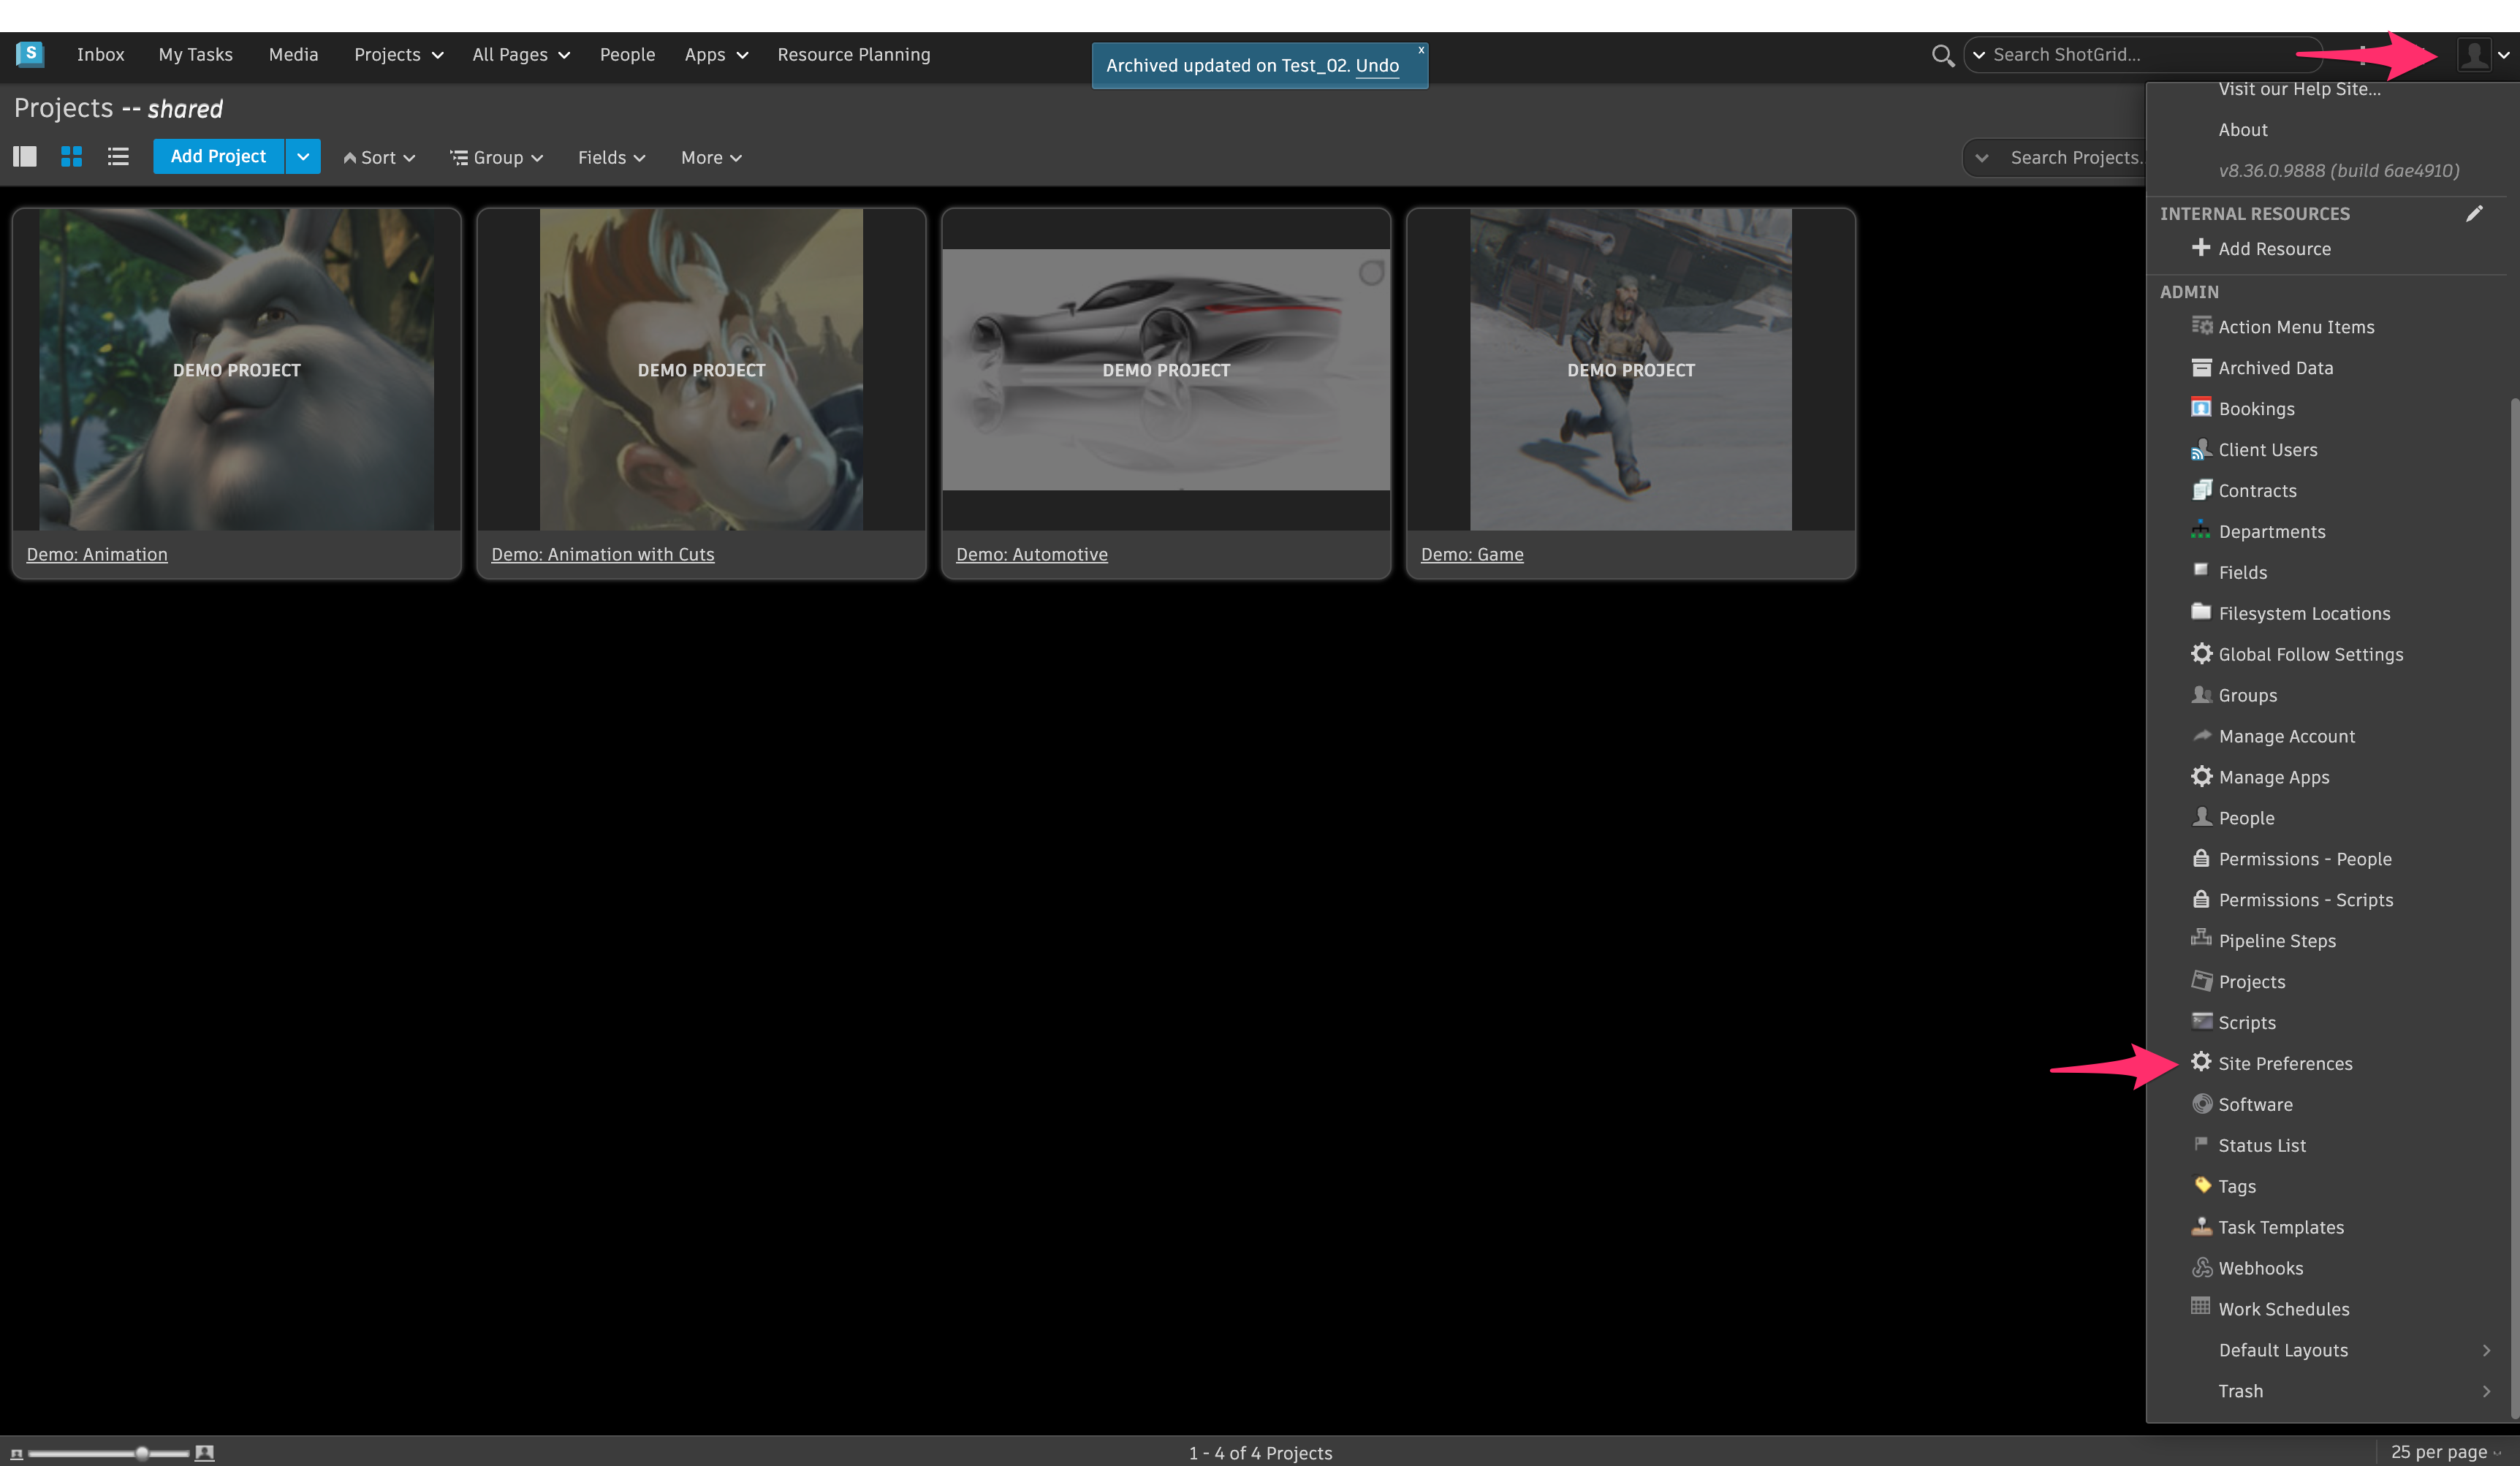
Task: Select Archived Data in the admin menu
Action: coord(2275,368)
